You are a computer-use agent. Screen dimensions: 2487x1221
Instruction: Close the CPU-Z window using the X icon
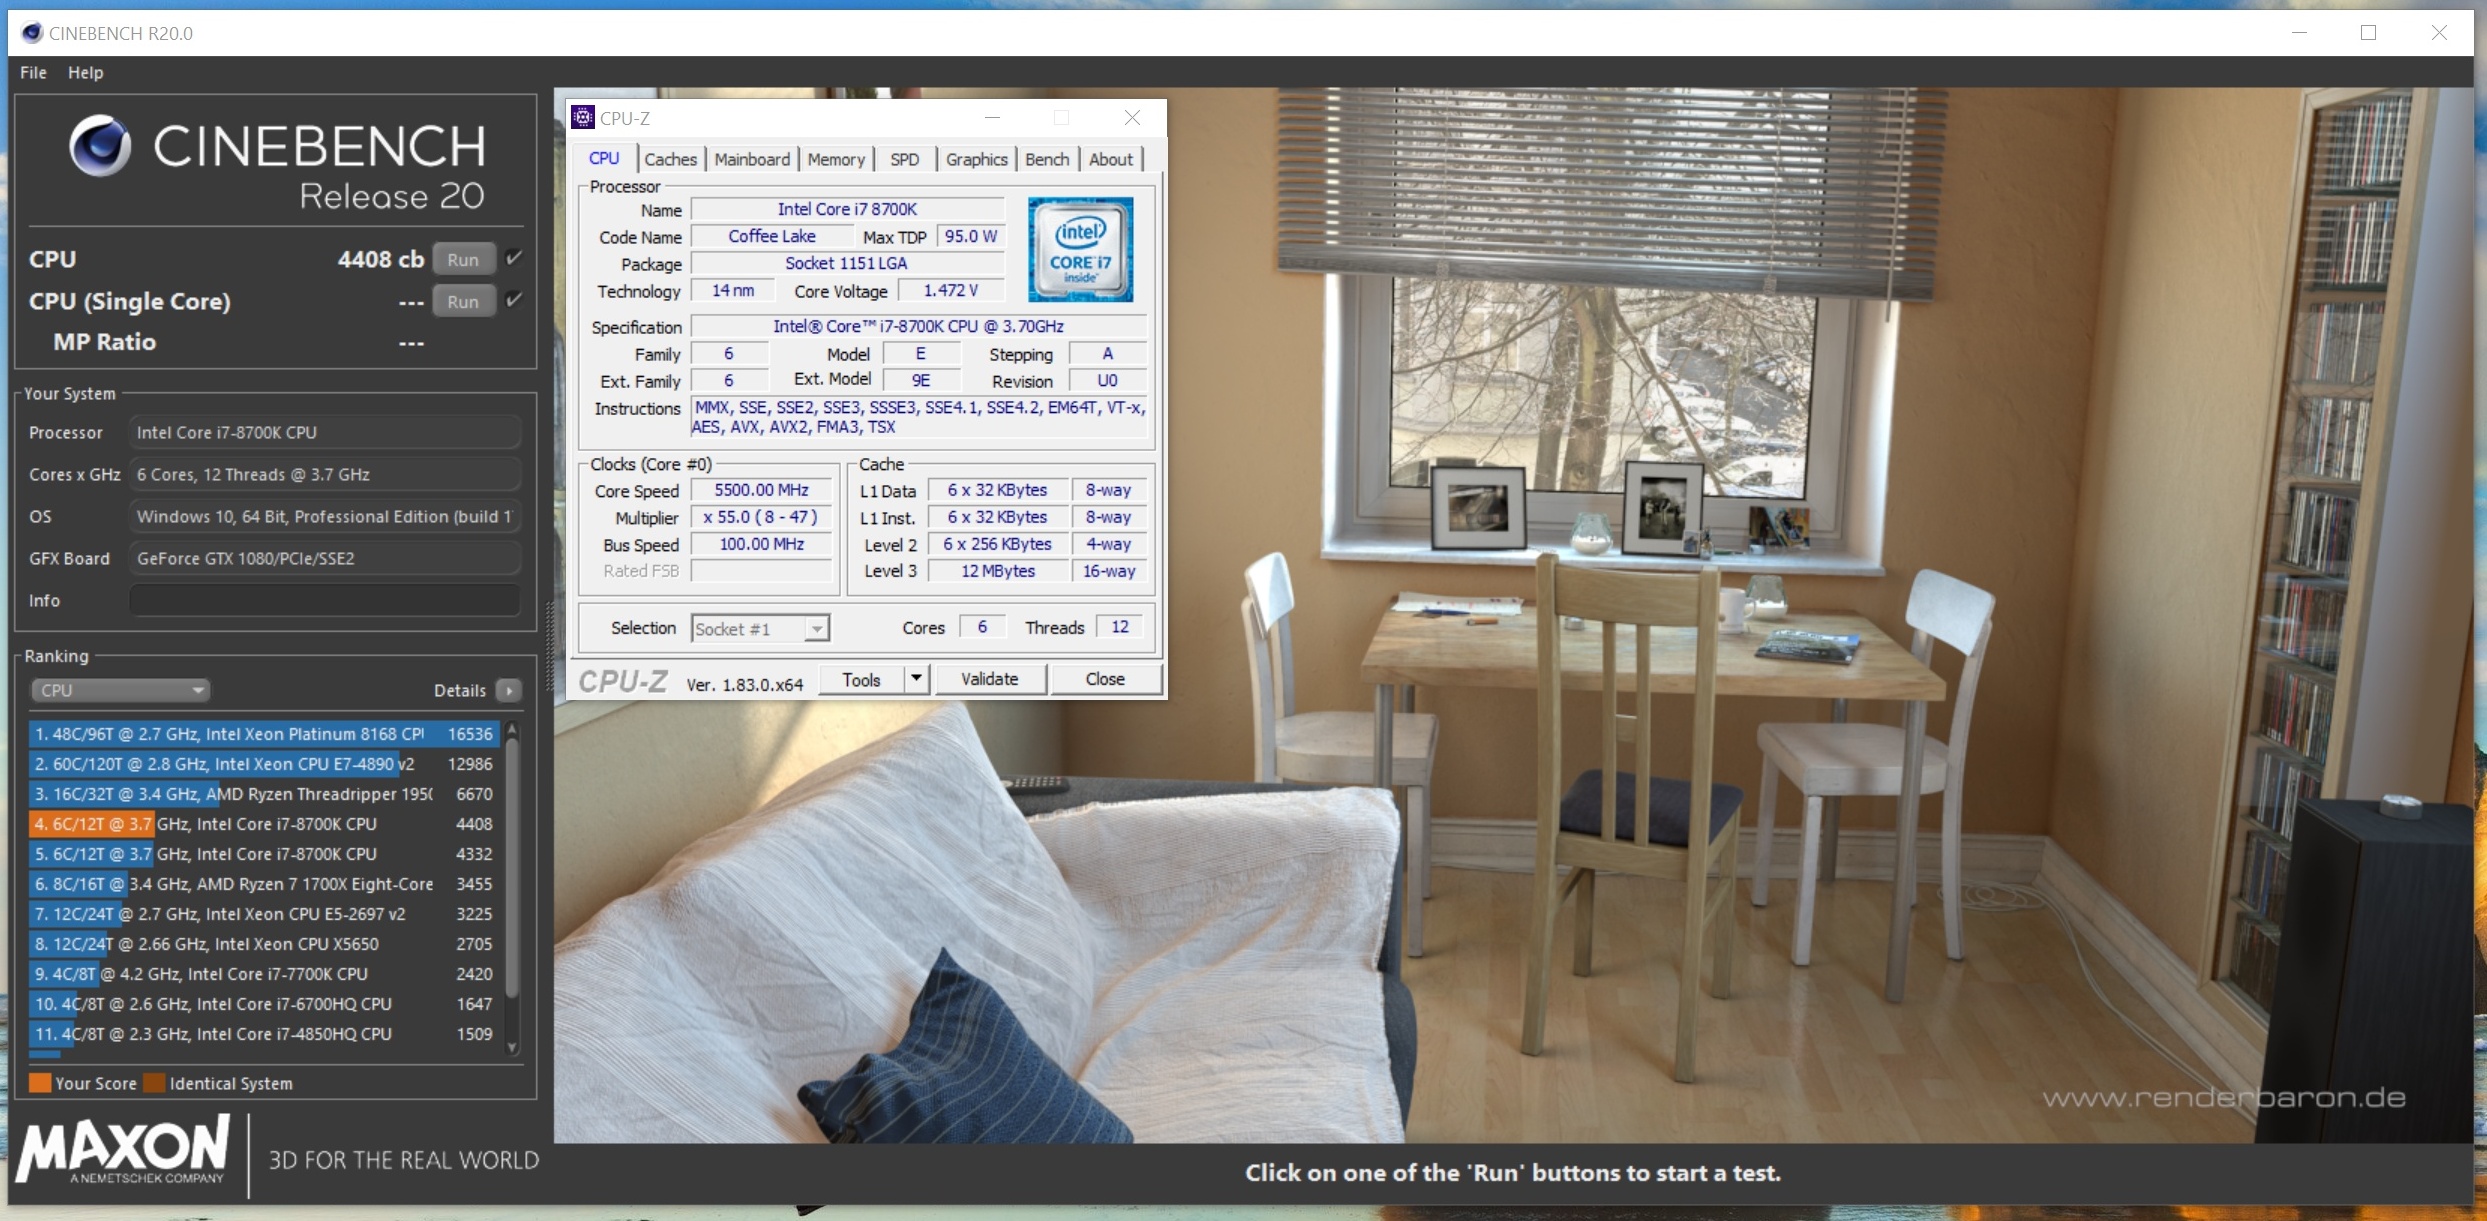tap(1132, 118)
